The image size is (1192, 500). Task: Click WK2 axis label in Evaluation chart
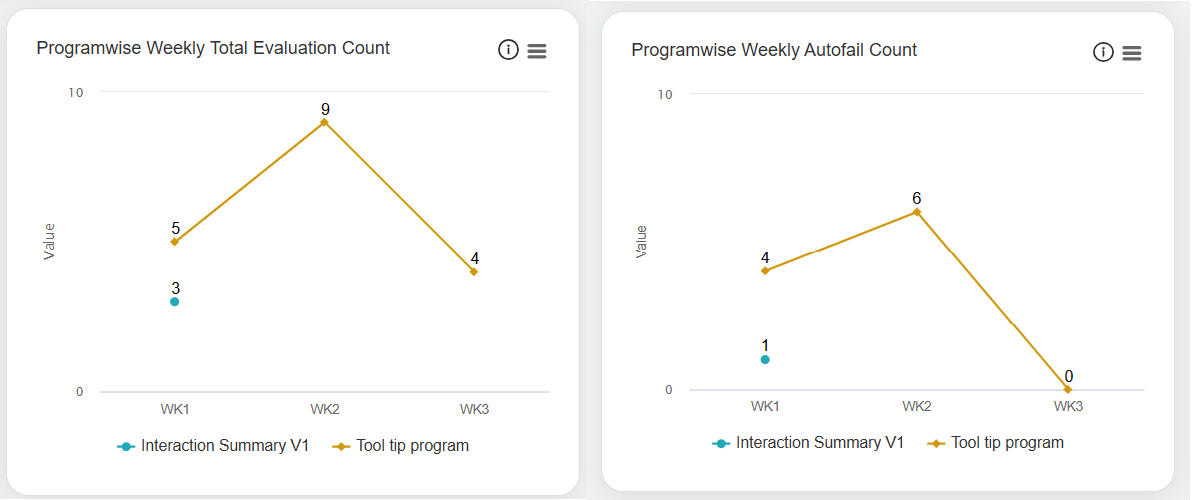pos(325,409)
